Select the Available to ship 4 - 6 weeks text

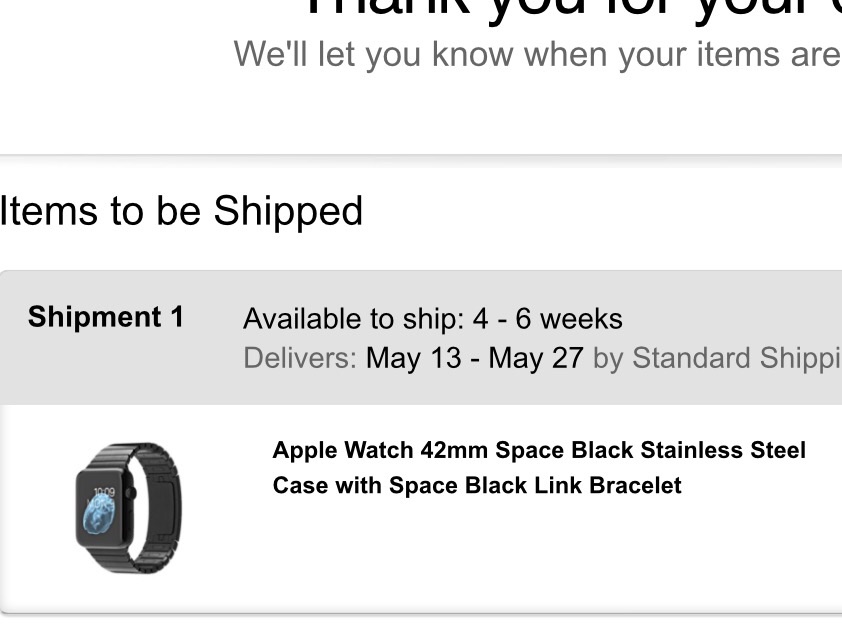[x=433, y=319]
